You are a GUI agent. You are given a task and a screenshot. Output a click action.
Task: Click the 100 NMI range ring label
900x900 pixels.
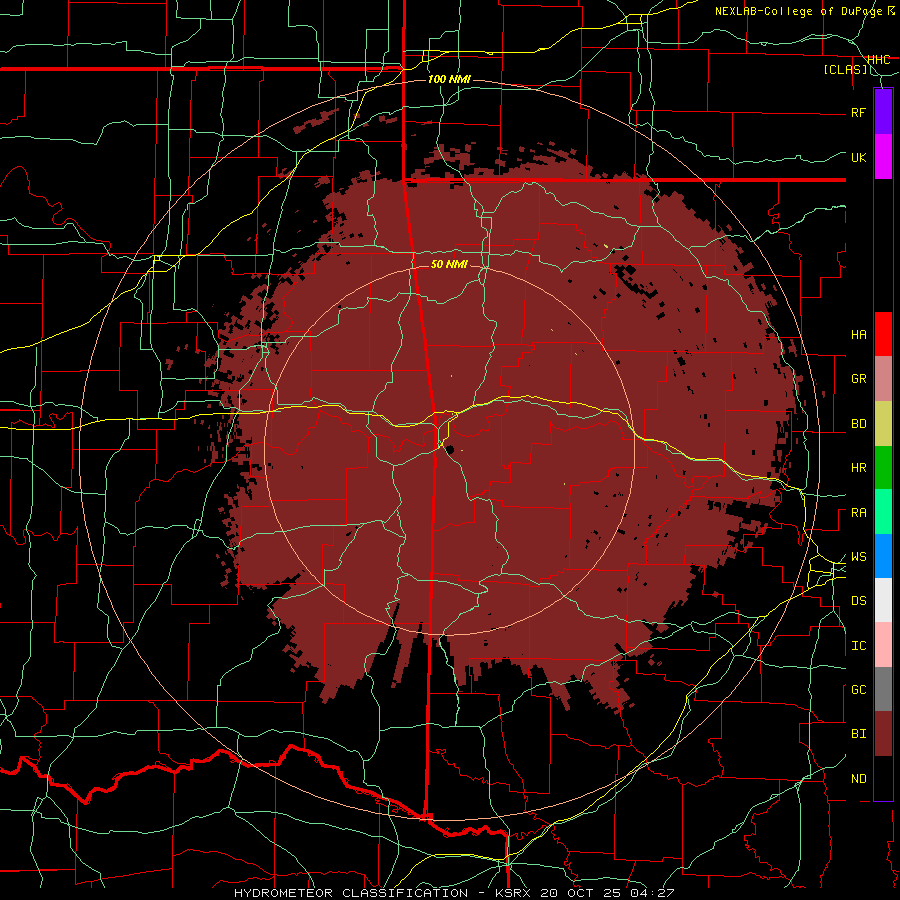click(x=449, y=79)
